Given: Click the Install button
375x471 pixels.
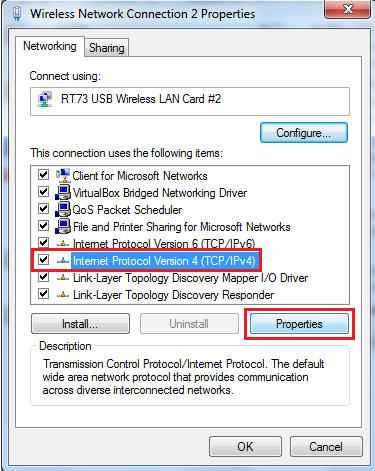Looking at the screenshot, I should (80, 324).
